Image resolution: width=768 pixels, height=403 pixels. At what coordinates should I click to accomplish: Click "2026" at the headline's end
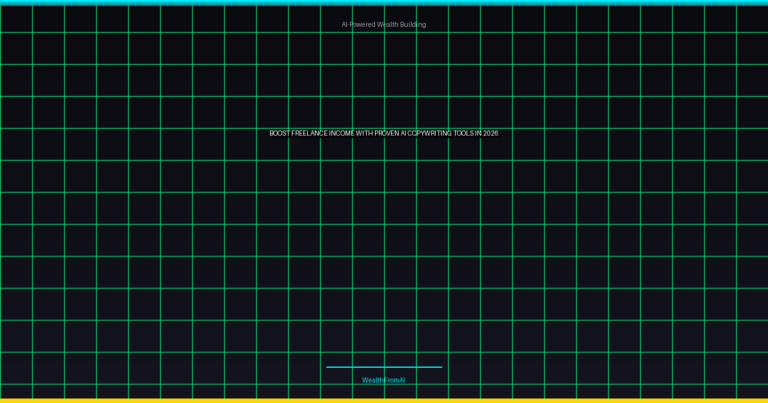point(489,133)
